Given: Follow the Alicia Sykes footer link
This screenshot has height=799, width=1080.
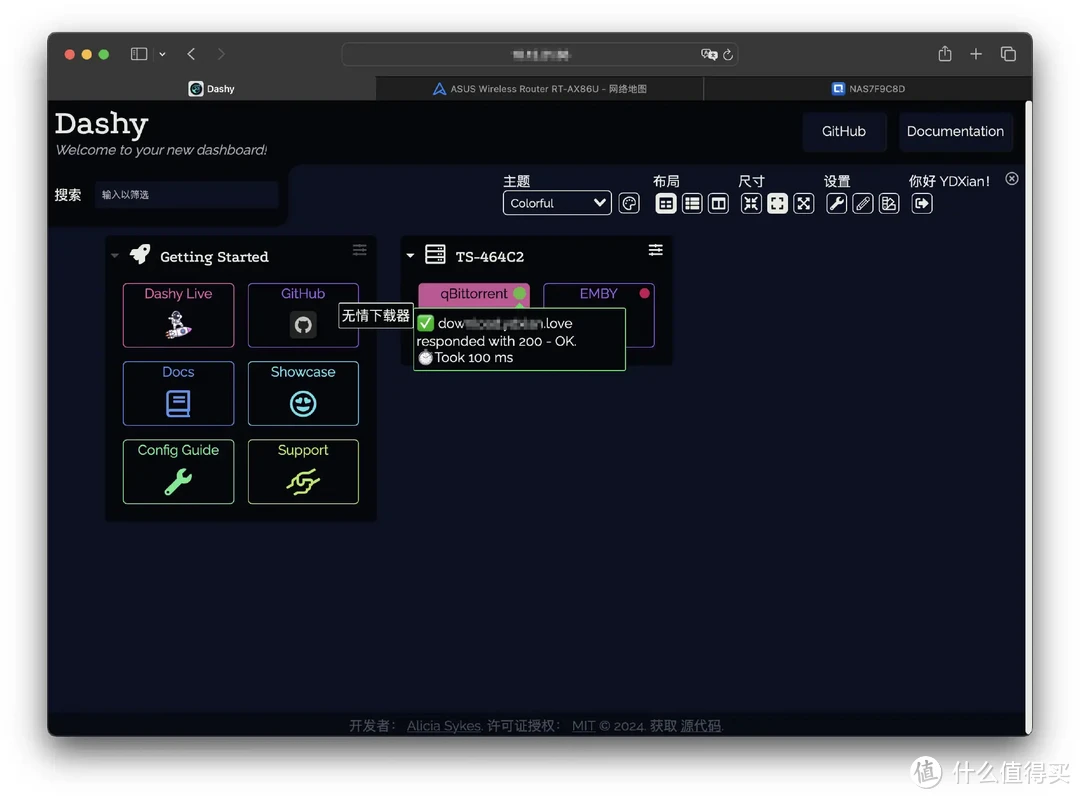Looking at the screenshot, I should pos(444,726).
